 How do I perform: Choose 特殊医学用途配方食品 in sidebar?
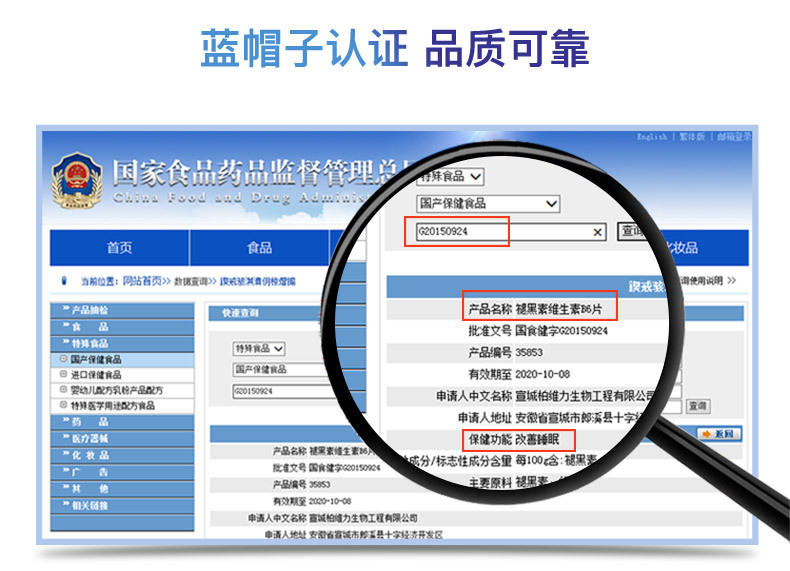pyautogui.click(x=112, y=406)
